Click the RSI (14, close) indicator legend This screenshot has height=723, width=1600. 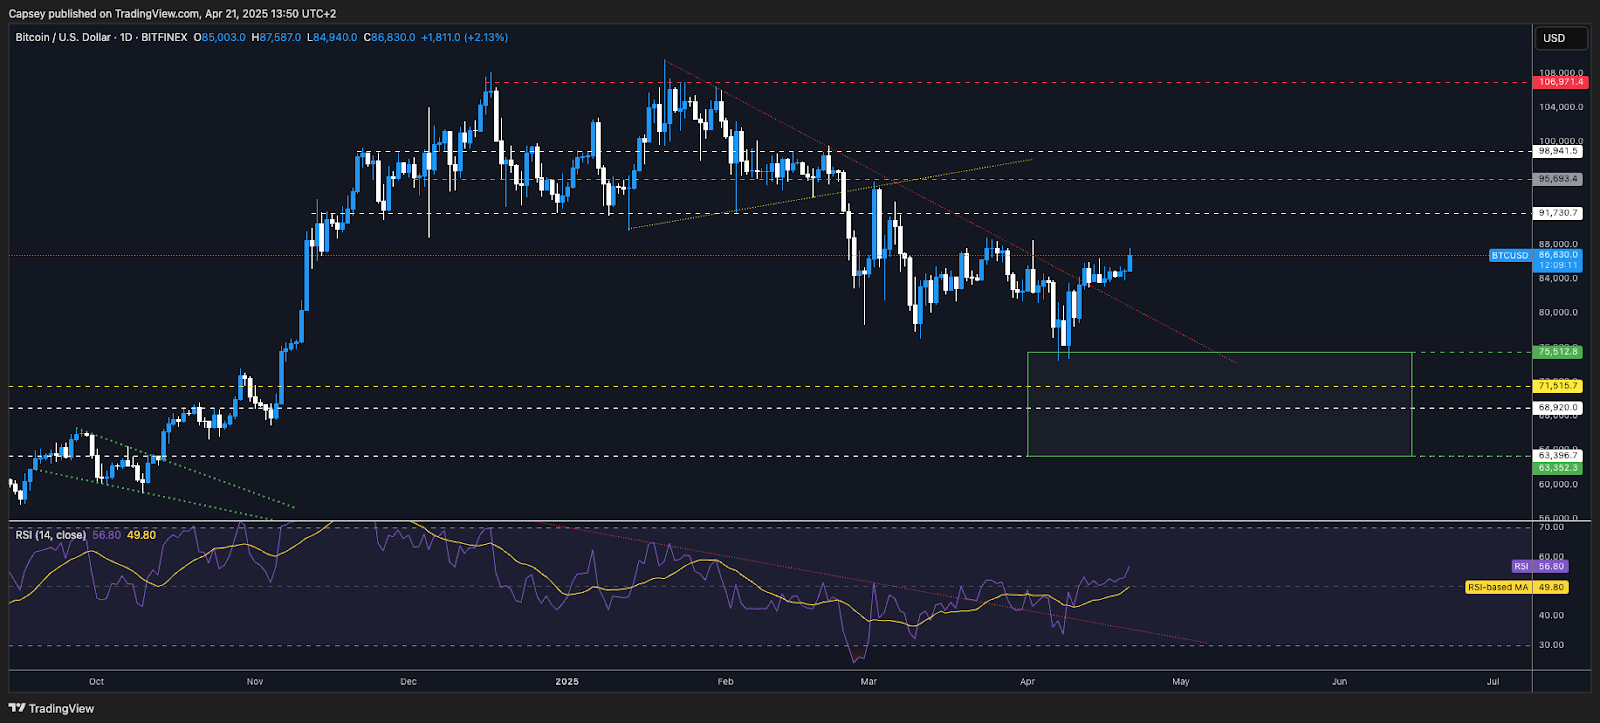50,535
